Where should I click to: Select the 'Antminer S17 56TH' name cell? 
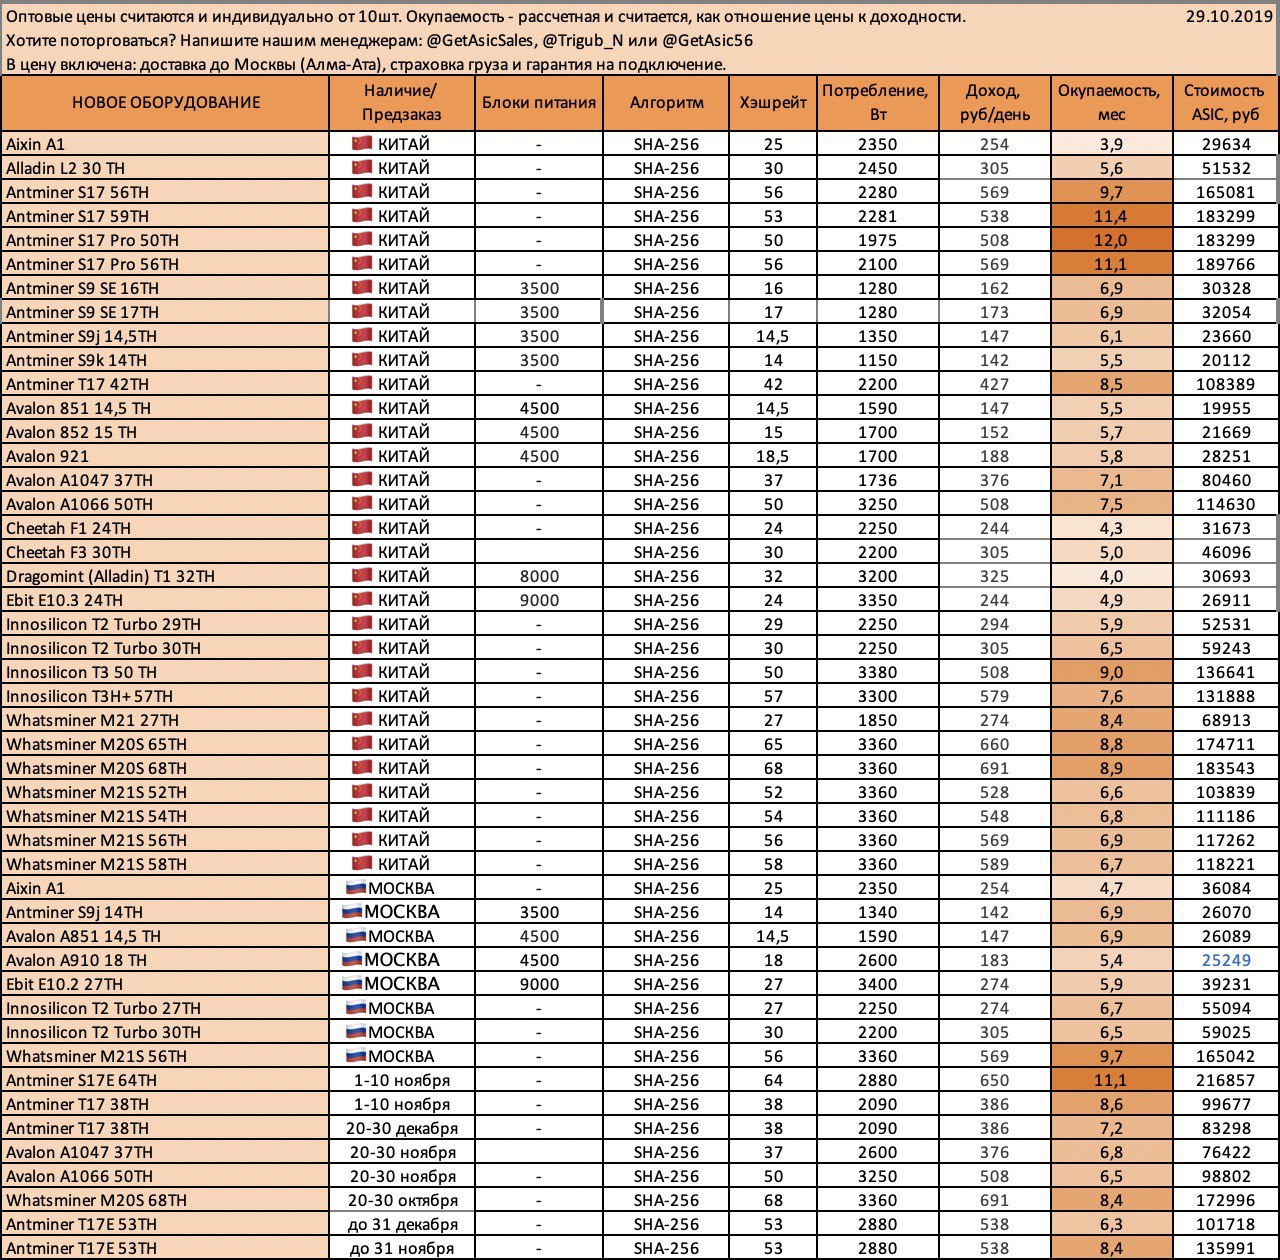coord(166,192)
